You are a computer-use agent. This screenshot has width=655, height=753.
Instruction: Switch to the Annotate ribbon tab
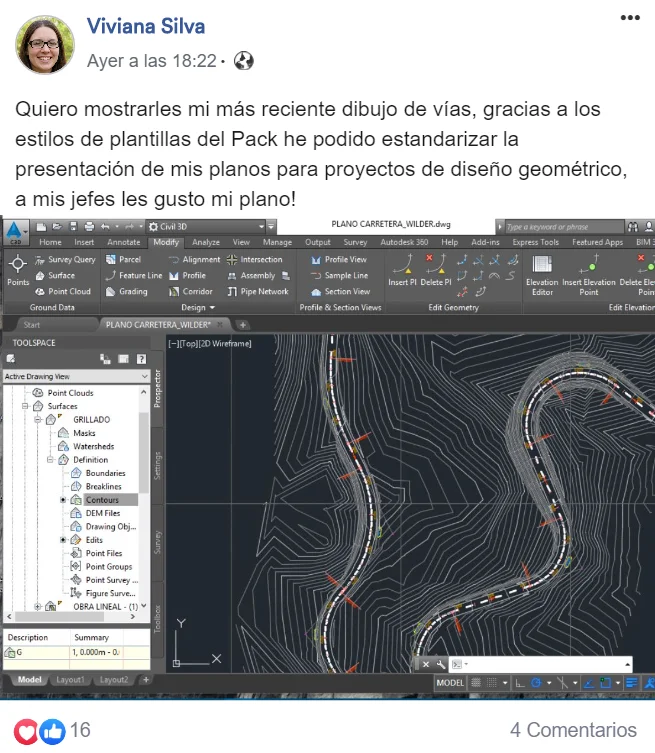[x=123, y=243]
